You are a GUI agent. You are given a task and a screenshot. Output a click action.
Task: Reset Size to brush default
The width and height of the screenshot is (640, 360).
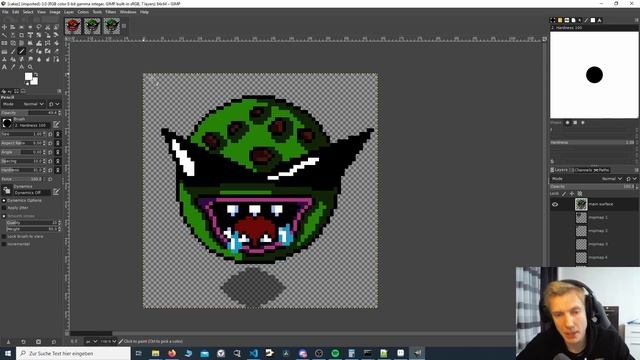51,134
